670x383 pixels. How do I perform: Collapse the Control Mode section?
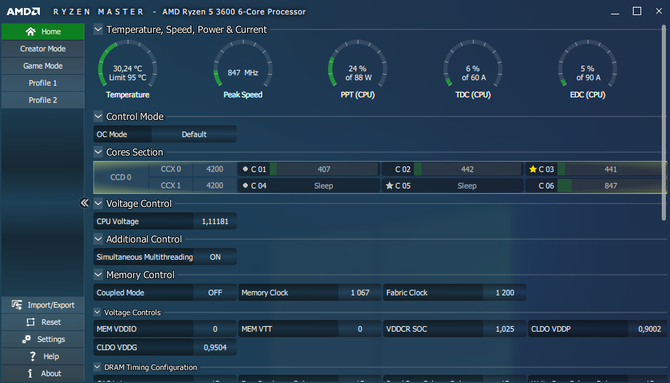click(98, 116)
